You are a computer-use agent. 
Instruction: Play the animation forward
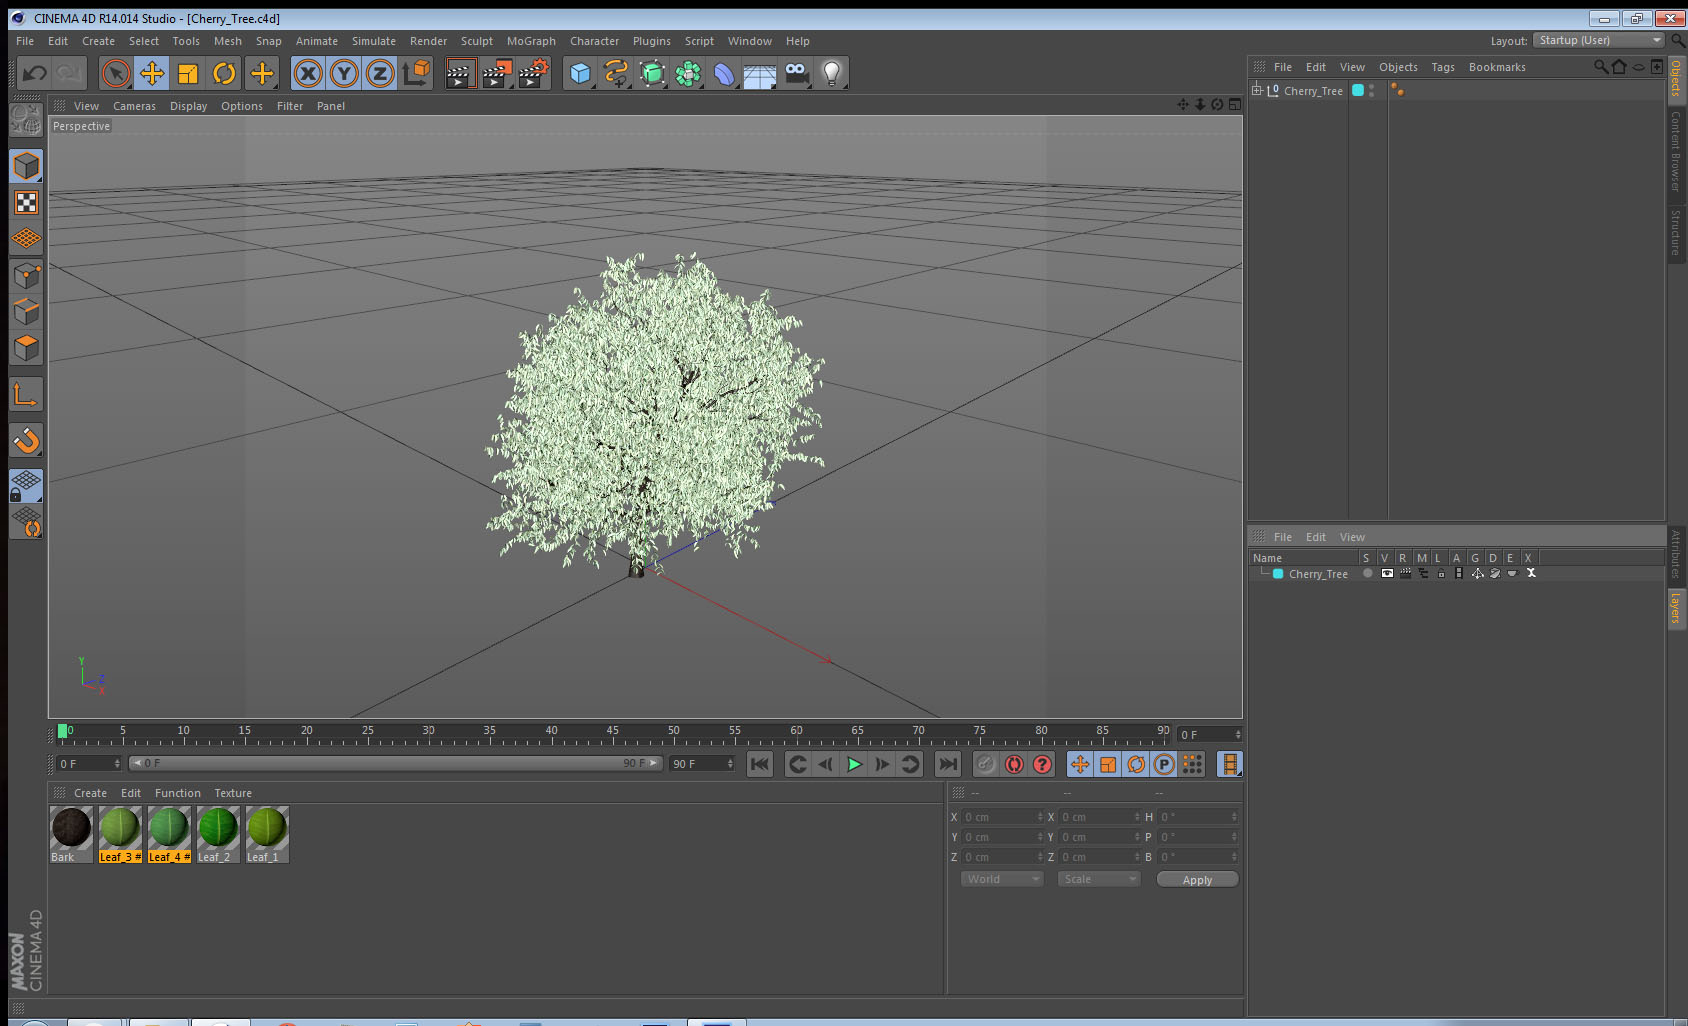(x=854, y=764)
